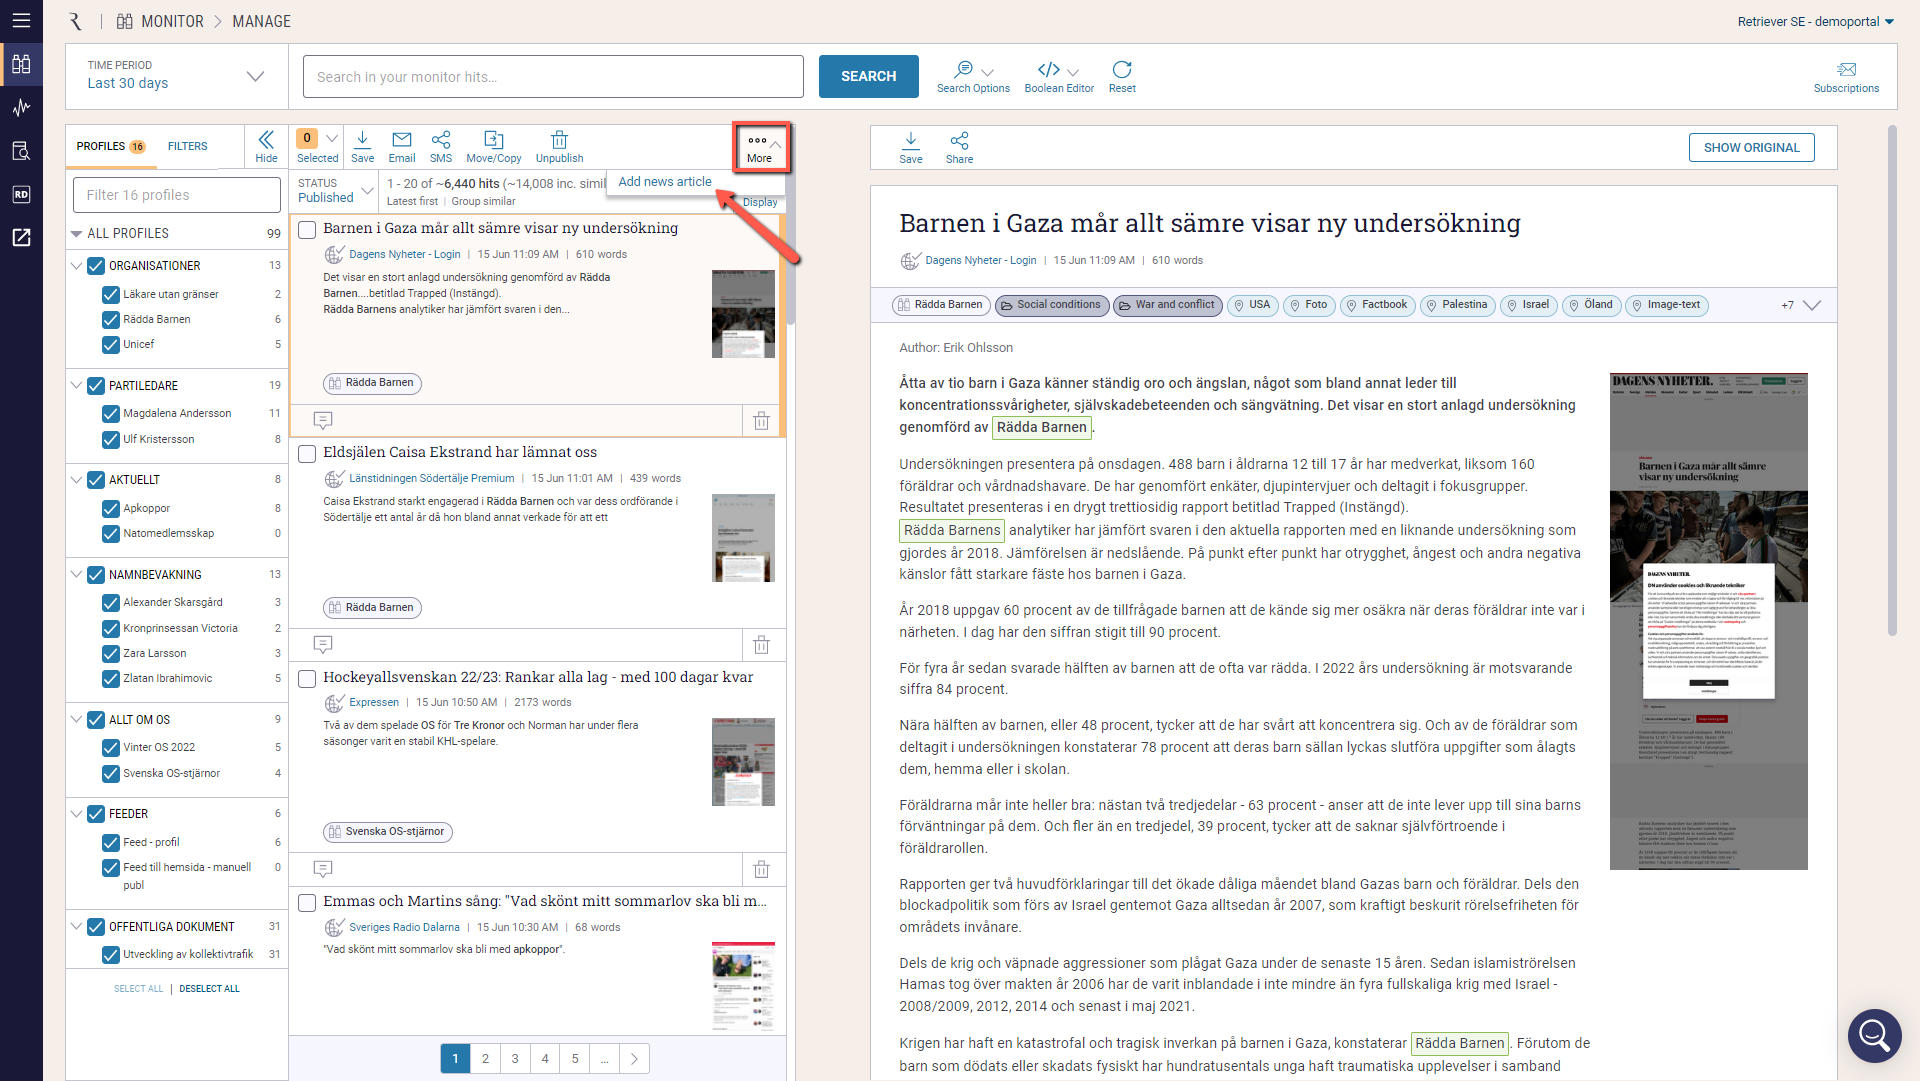Click the Filter 16 profiles field

(177, 195)
